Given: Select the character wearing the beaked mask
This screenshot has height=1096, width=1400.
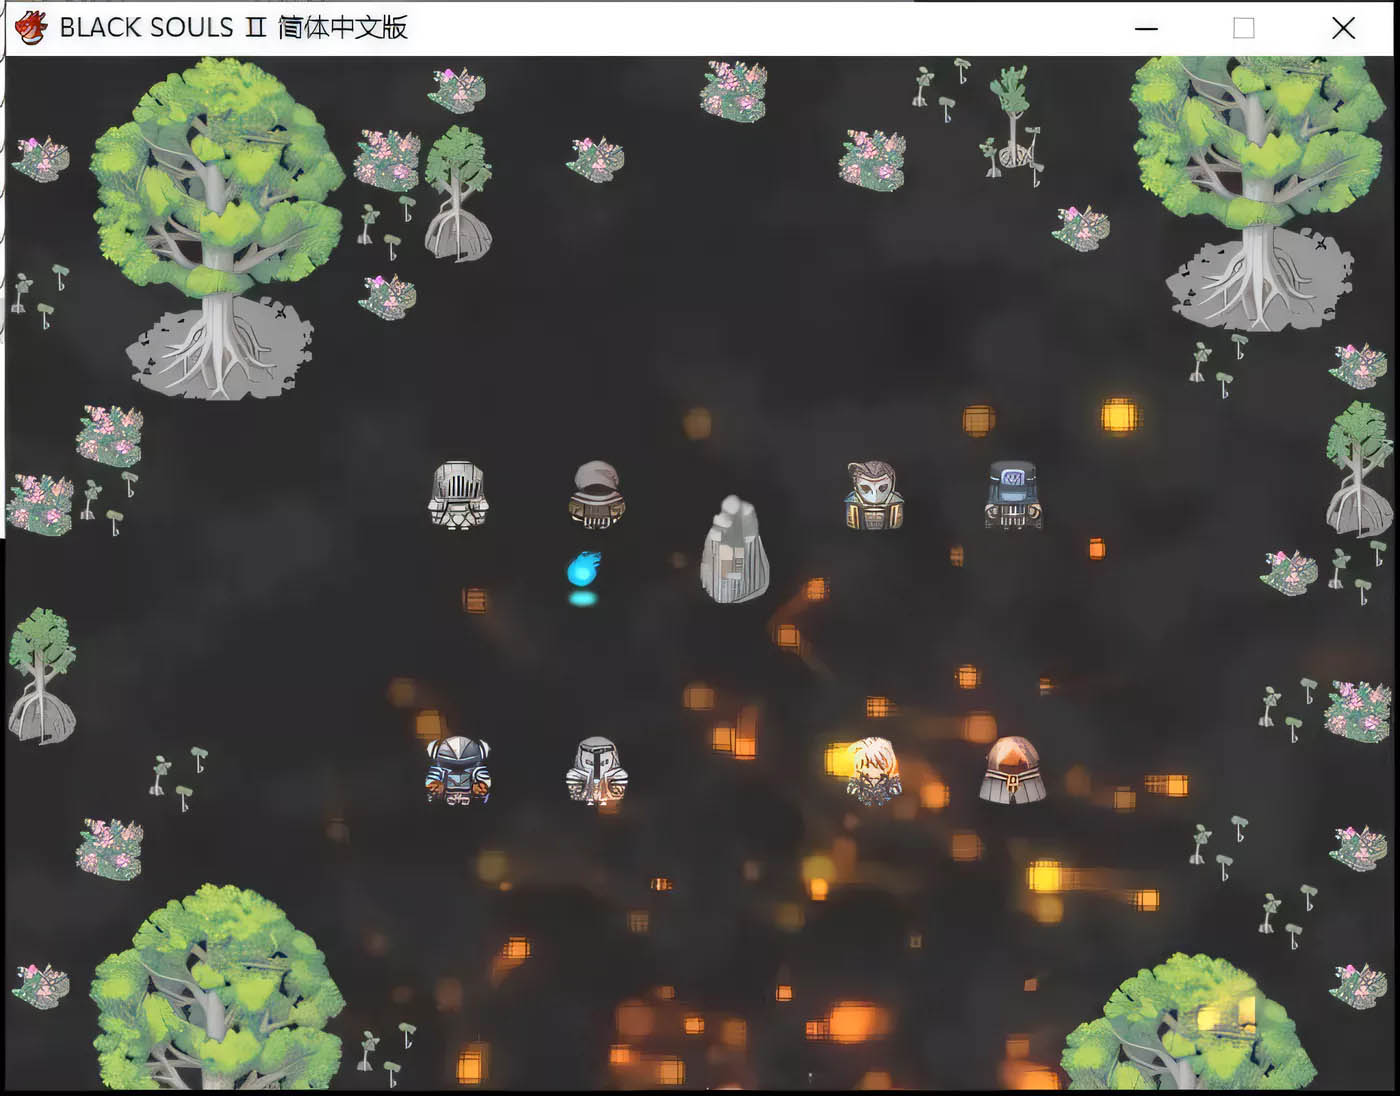Looking at the screenshot, I should click(x=873, y=495).
